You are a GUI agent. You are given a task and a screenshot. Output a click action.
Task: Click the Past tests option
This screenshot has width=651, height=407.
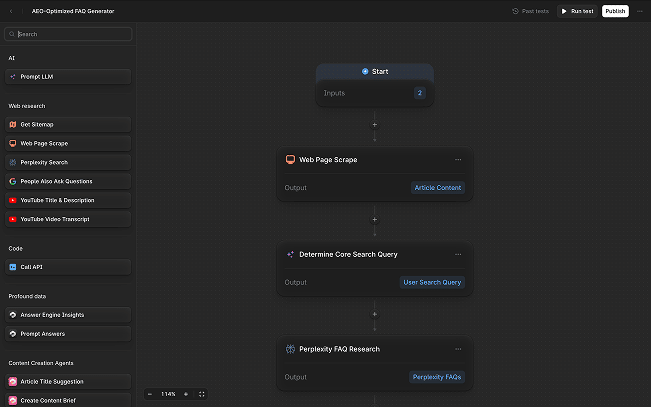tap(530, 11)
